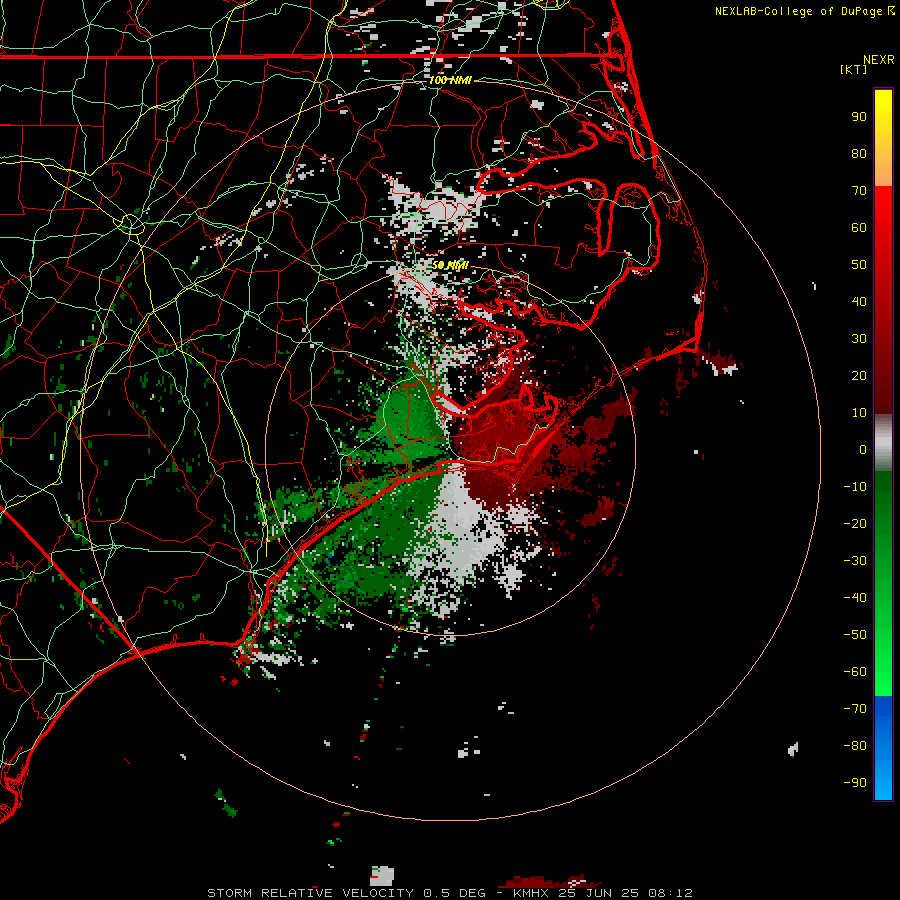Click the gray zero-velocity segment of the color bar
The width and height of the screenshot is (900, 900).
pyautogui.click(x=883, y=443)
